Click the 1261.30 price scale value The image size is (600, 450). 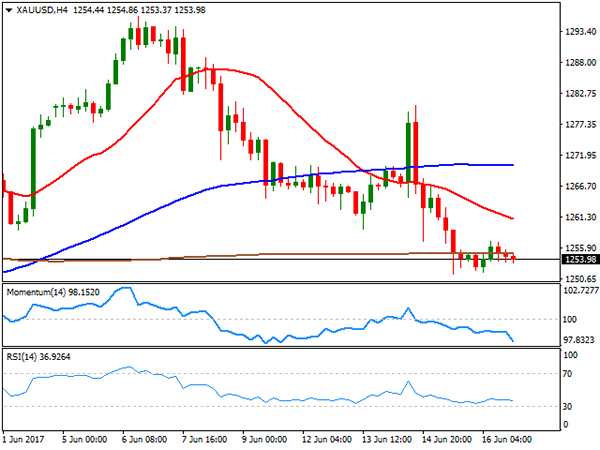pyautogui.click(x=580, y=217)
